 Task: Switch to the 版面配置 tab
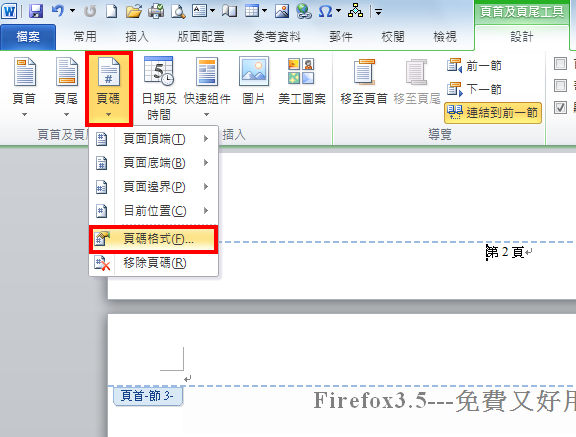pos(201,37)
